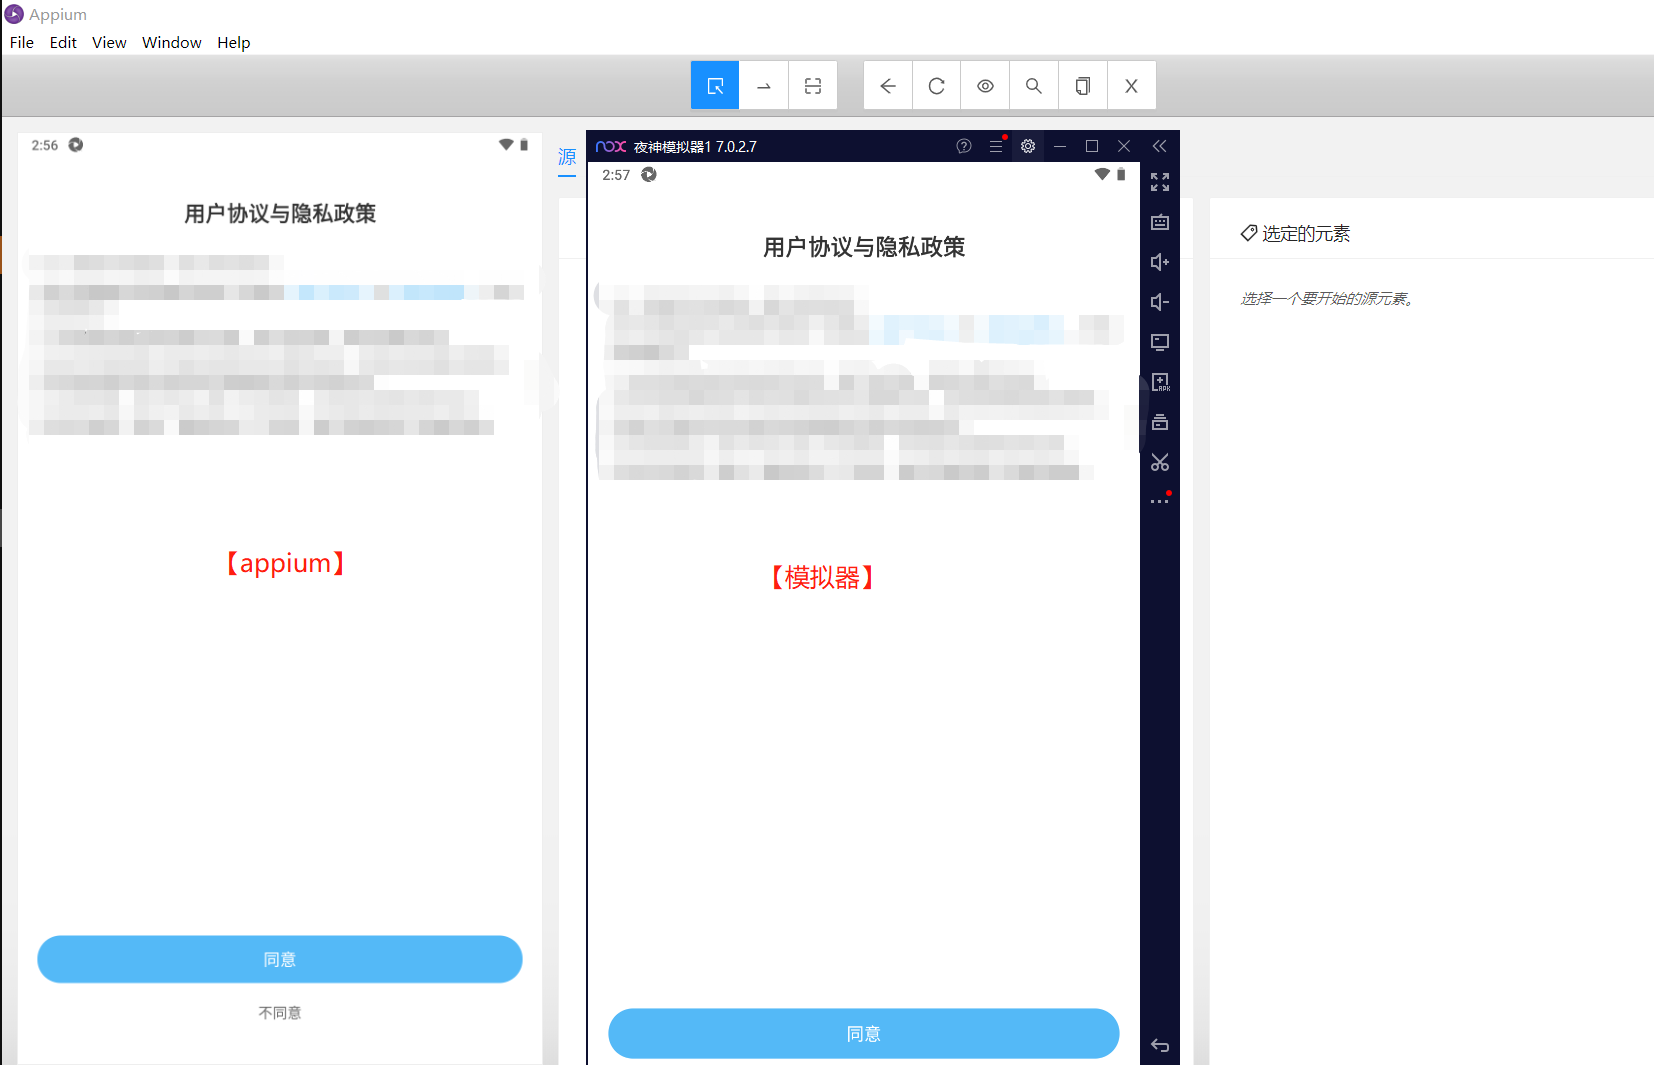Open Nox keyboard mapping icon
The width and height of the screenshot is (1654, 1065).
(x=1160, y=222)
